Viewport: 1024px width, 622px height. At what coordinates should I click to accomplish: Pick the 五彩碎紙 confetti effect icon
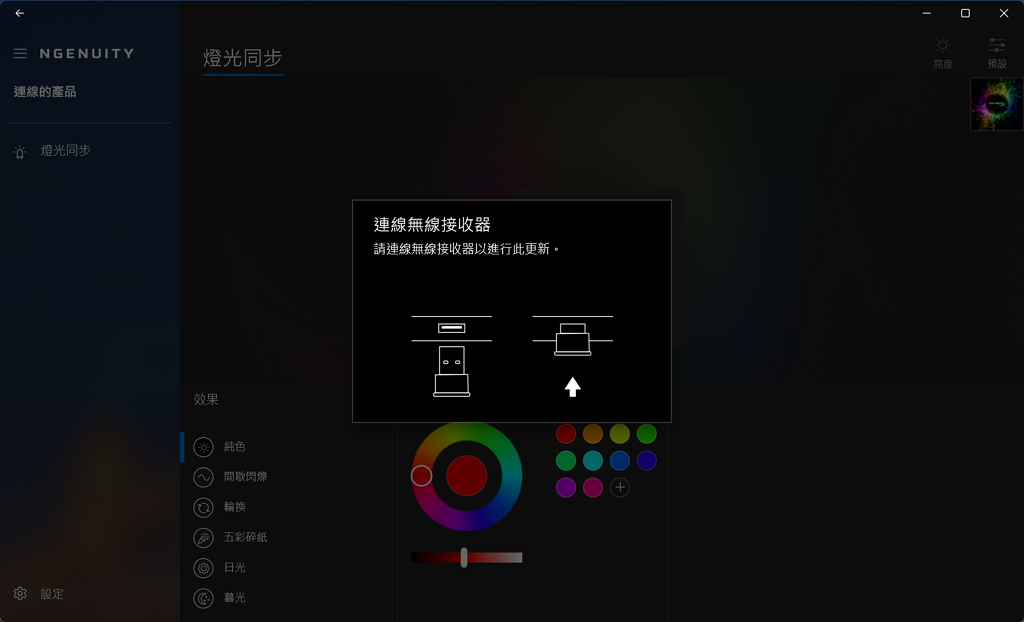(x=204, y=538)
